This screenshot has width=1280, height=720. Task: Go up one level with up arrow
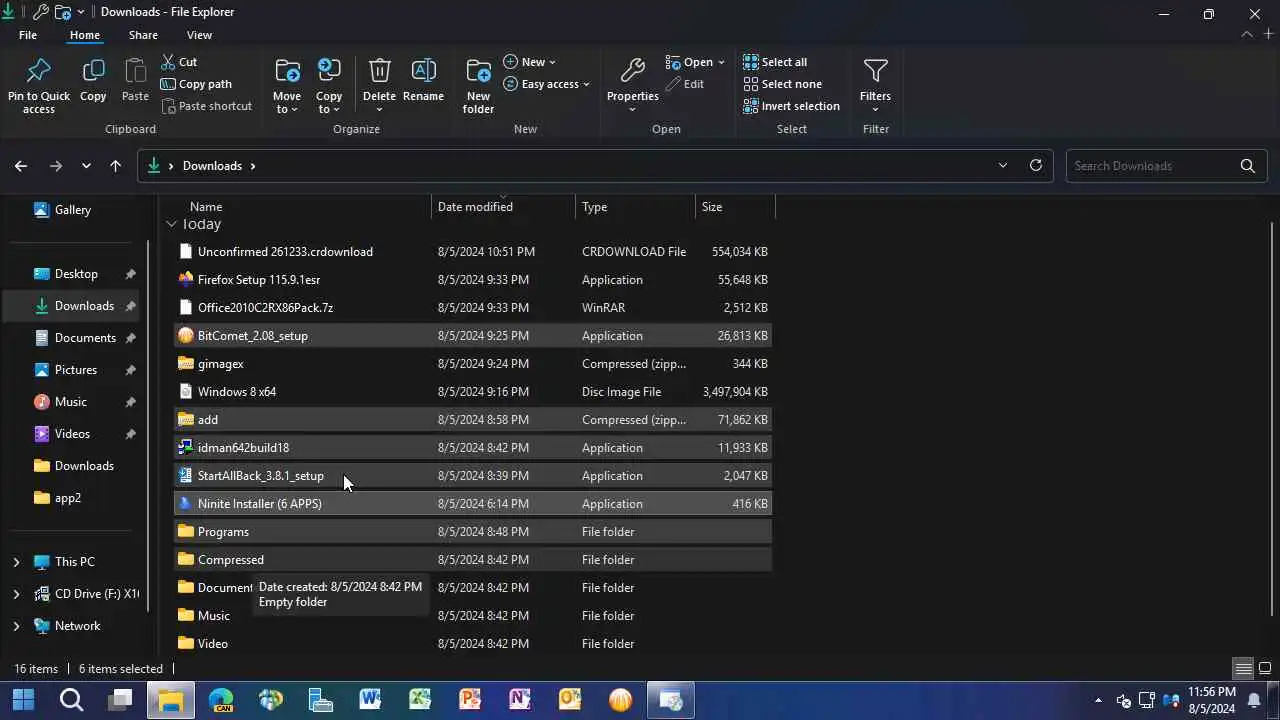116,166
